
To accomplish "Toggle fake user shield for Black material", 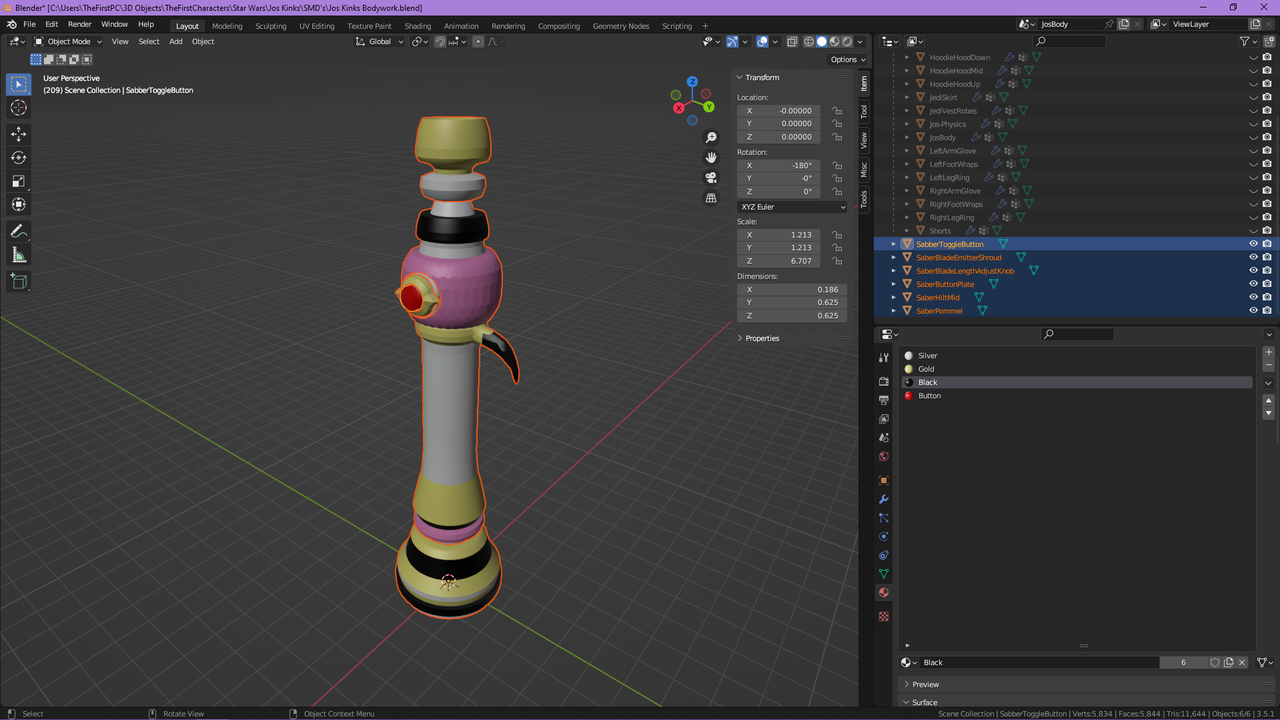I will pos(1215,662).
